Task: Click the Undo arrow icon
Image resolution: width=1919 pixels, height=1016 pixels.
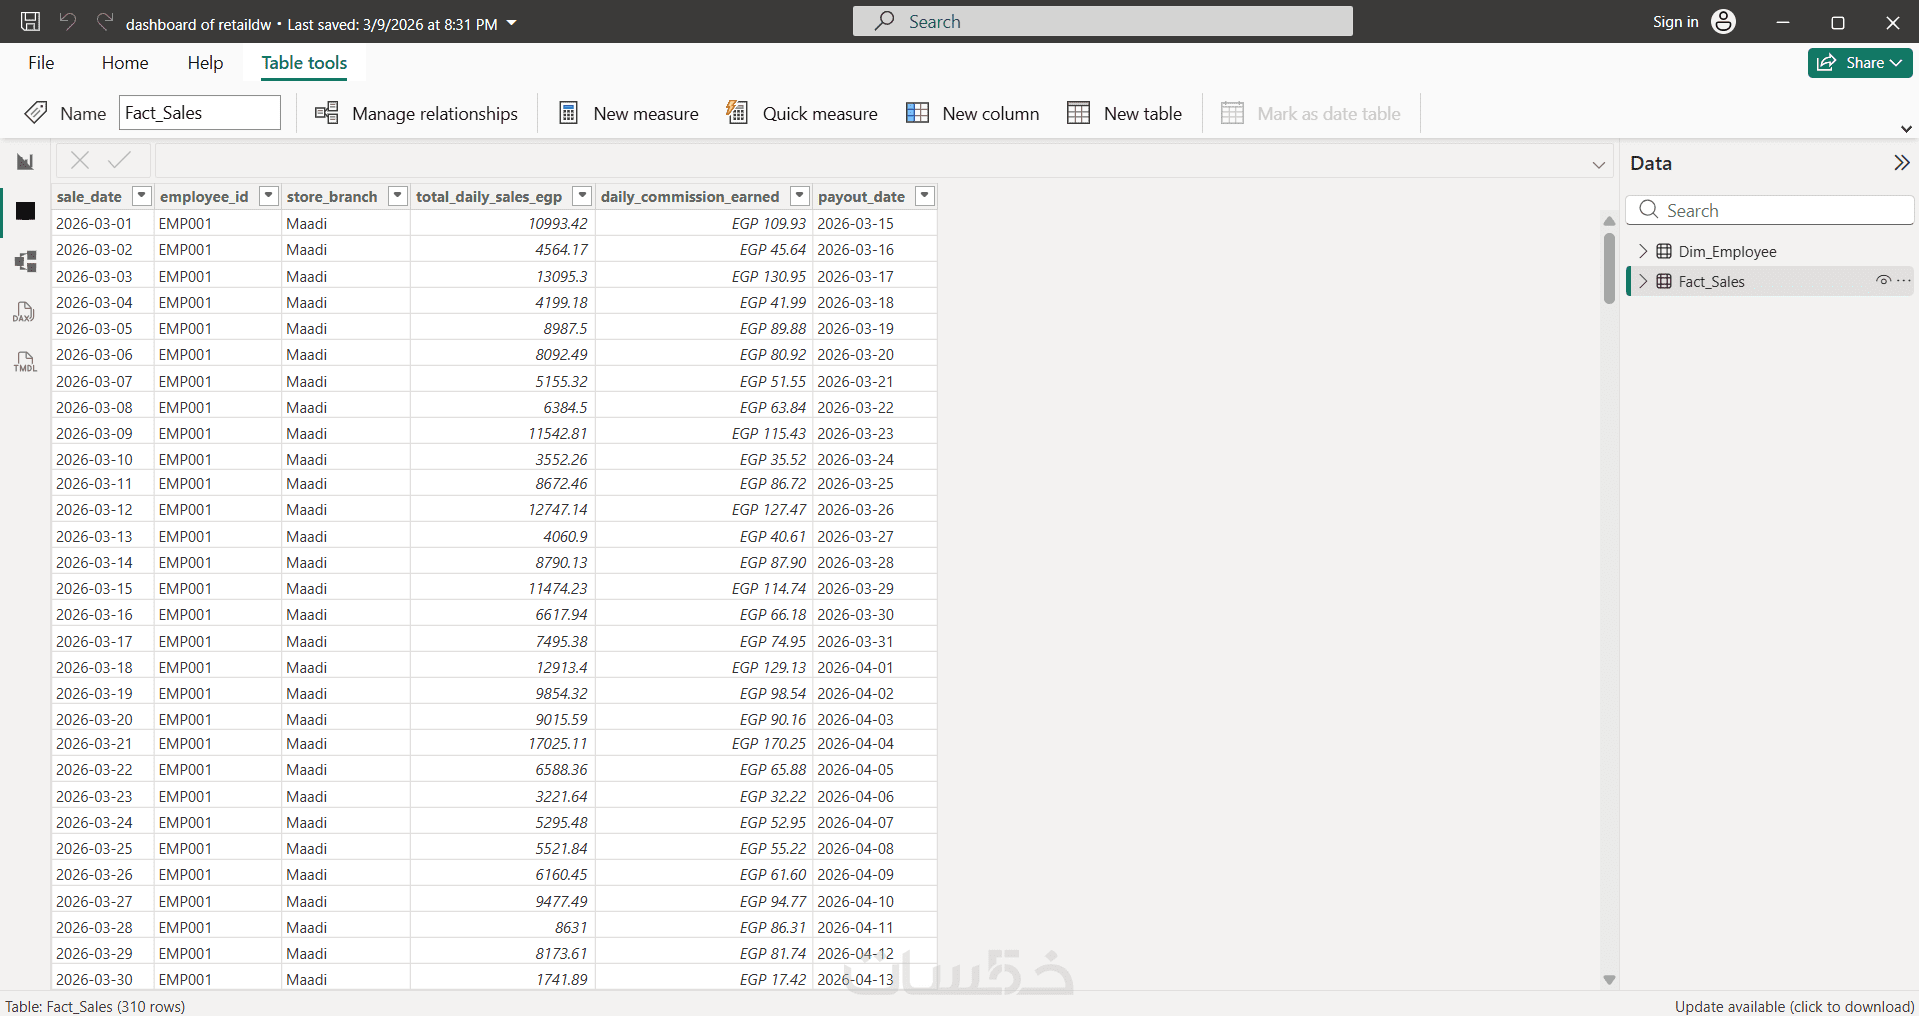Action: pos(67,21)
